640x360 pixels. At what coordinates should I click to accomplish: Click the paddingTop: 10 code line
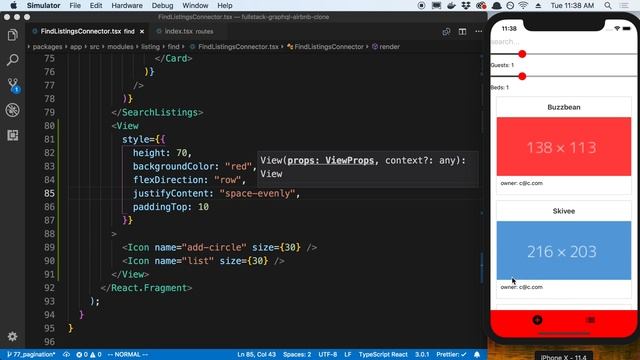[171, 207]
